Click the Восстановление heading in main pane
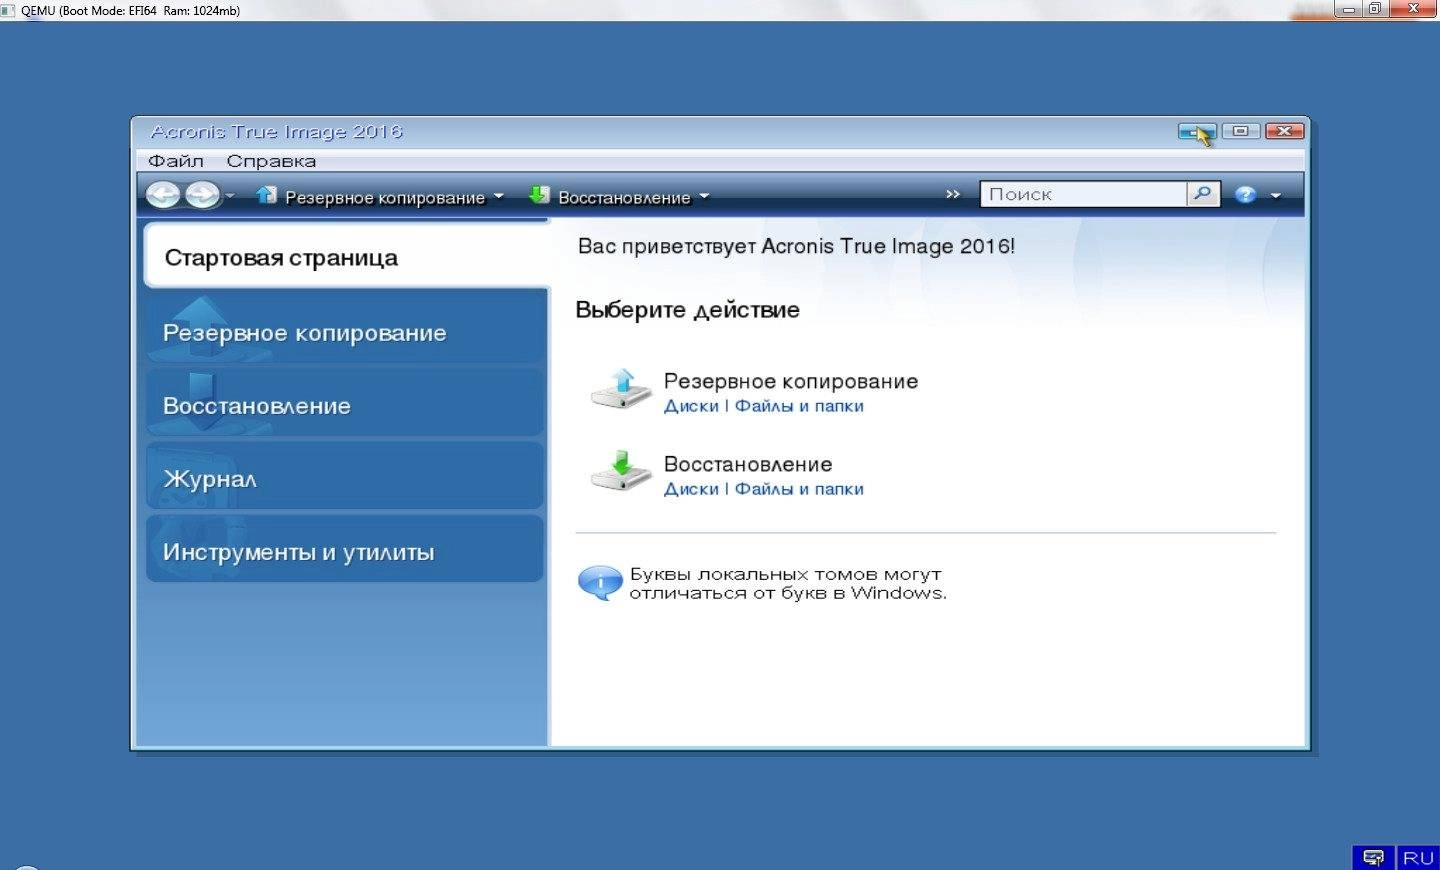 coord(748,464)
